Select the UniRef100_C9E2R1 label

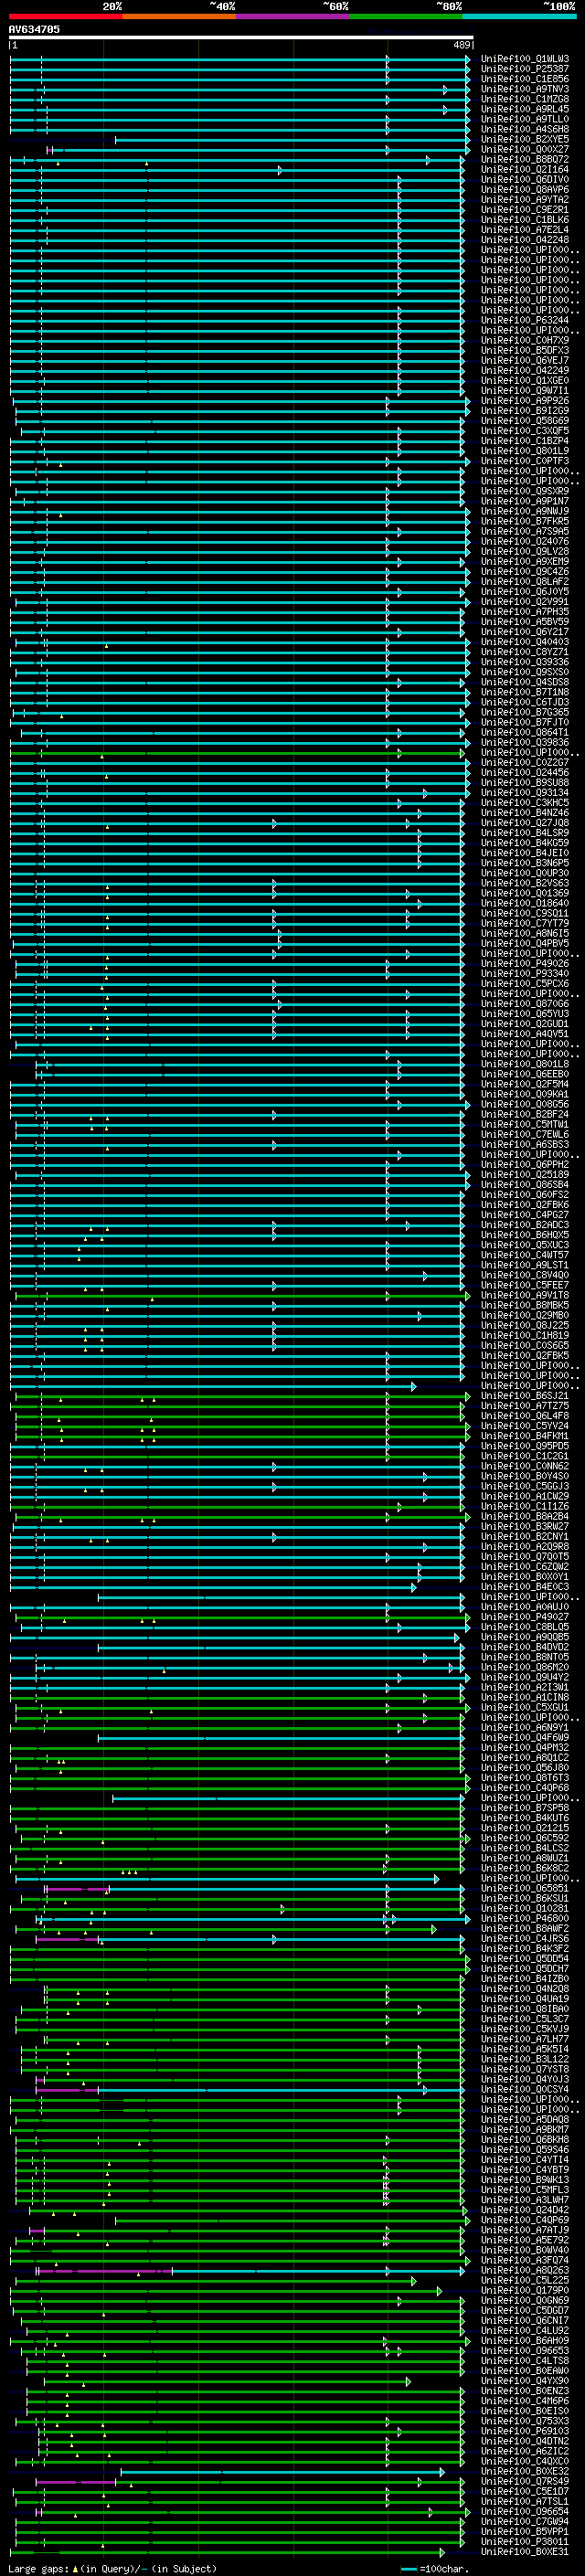(525, 210)
